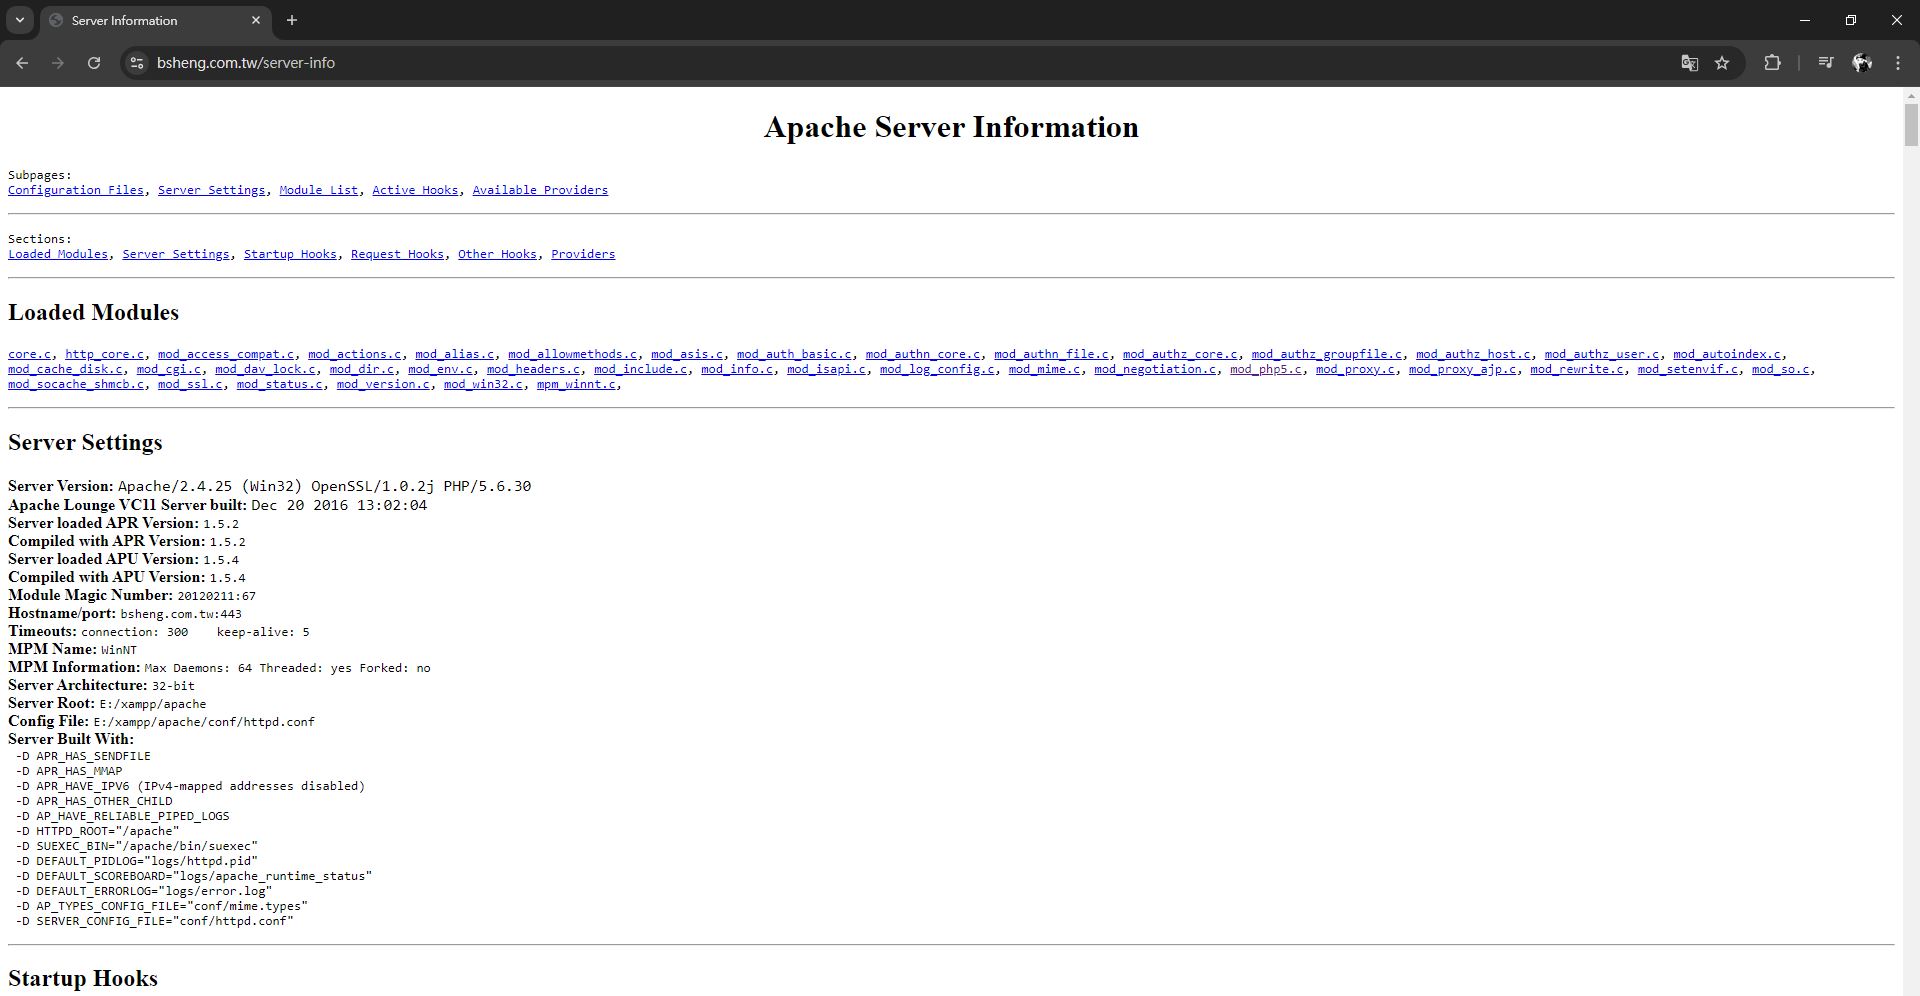Click the translate page icon

[x=1689, y=63]
